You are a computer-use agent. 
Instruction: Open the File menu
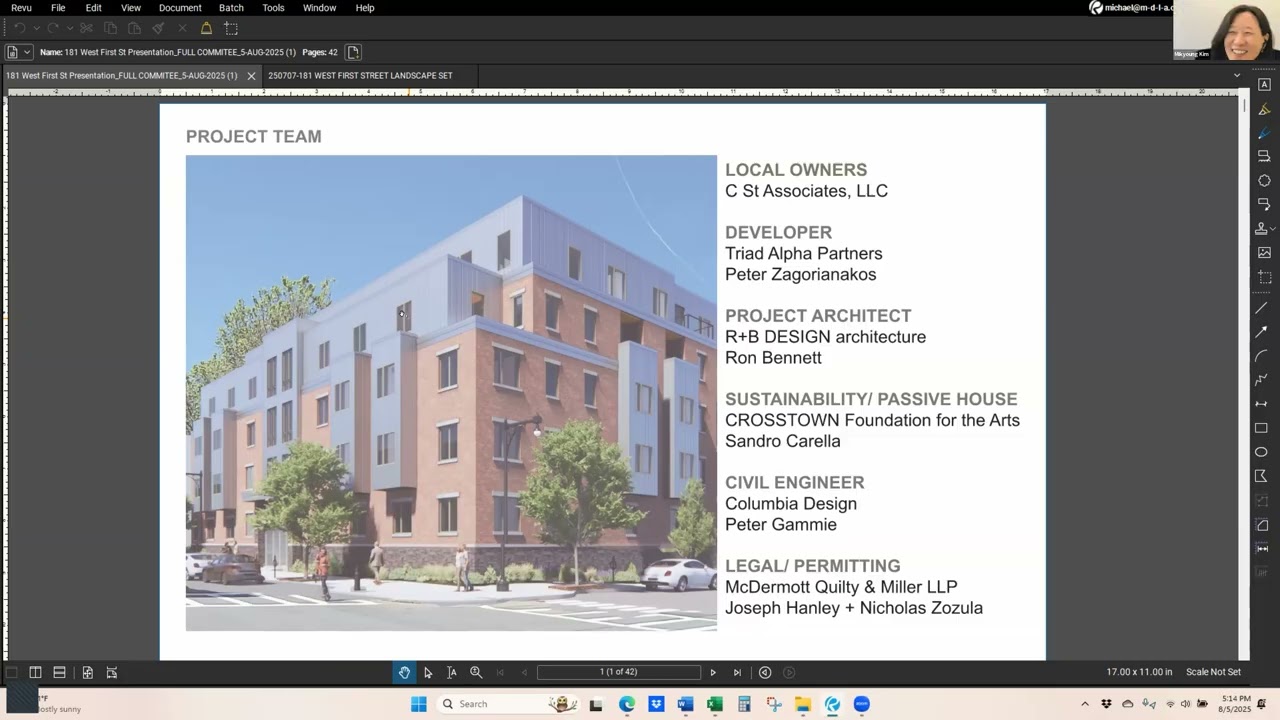58,8
